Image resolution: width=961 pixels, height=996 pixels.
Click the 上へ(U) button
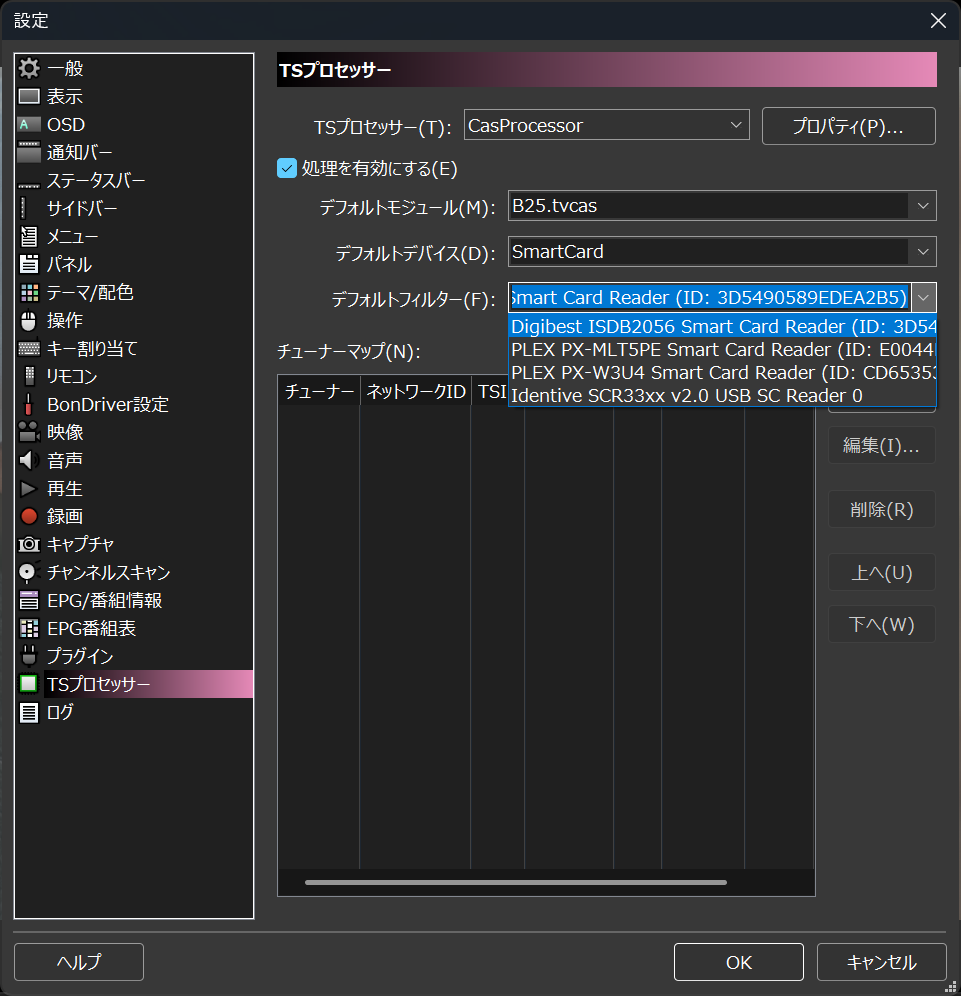(882, 572)
